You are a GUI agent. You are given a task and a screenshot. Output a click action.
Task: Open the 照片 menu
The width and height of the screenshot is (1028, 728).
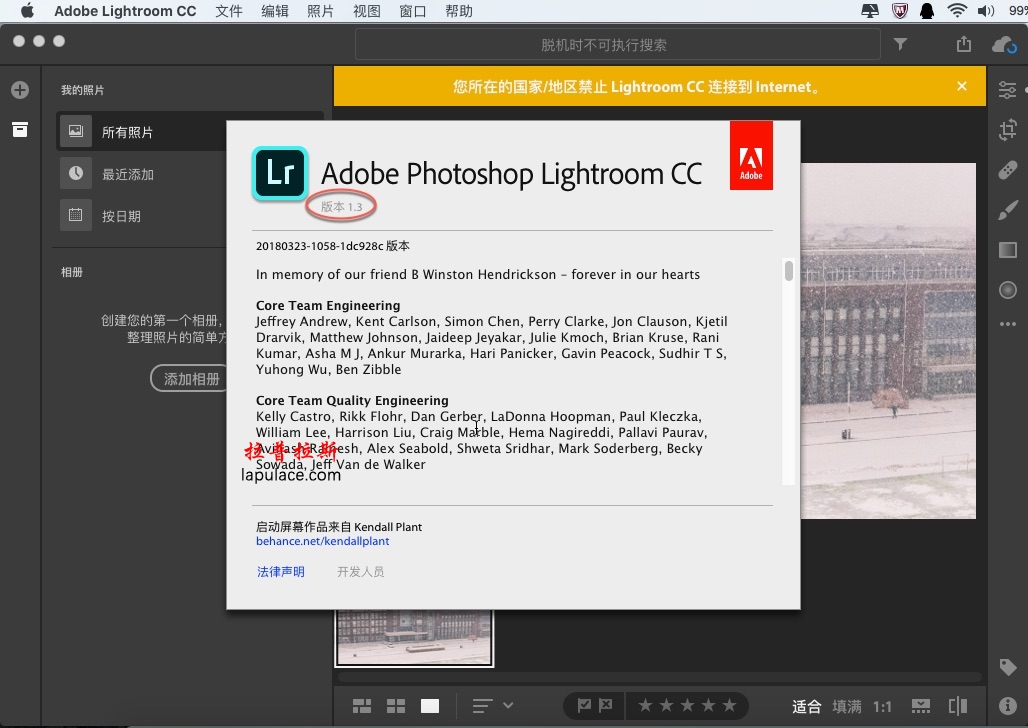(321, 11)
